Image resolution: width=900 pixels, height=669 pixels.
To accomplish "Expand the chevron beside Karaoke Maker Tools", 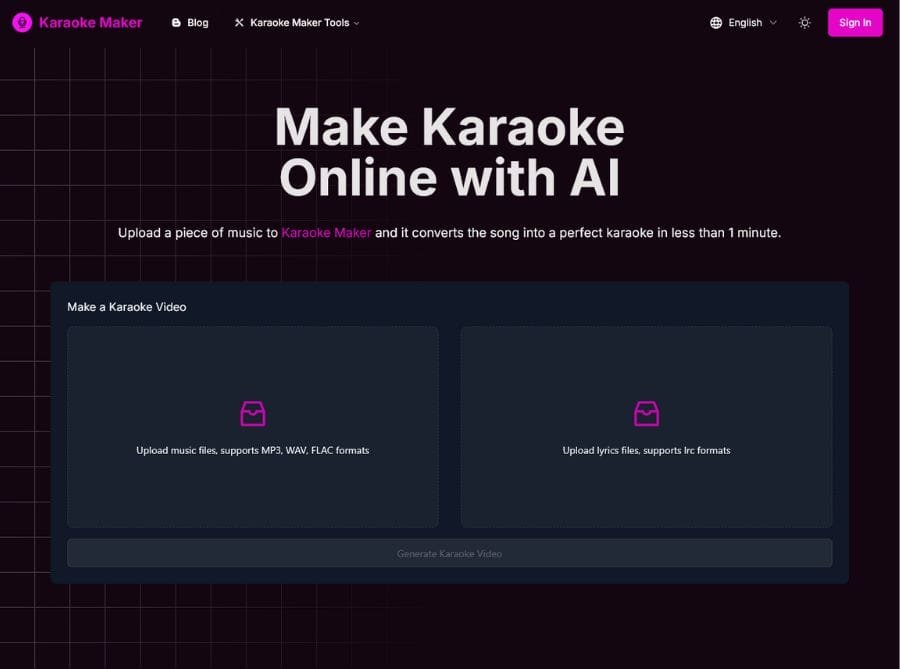I will 357,23.
